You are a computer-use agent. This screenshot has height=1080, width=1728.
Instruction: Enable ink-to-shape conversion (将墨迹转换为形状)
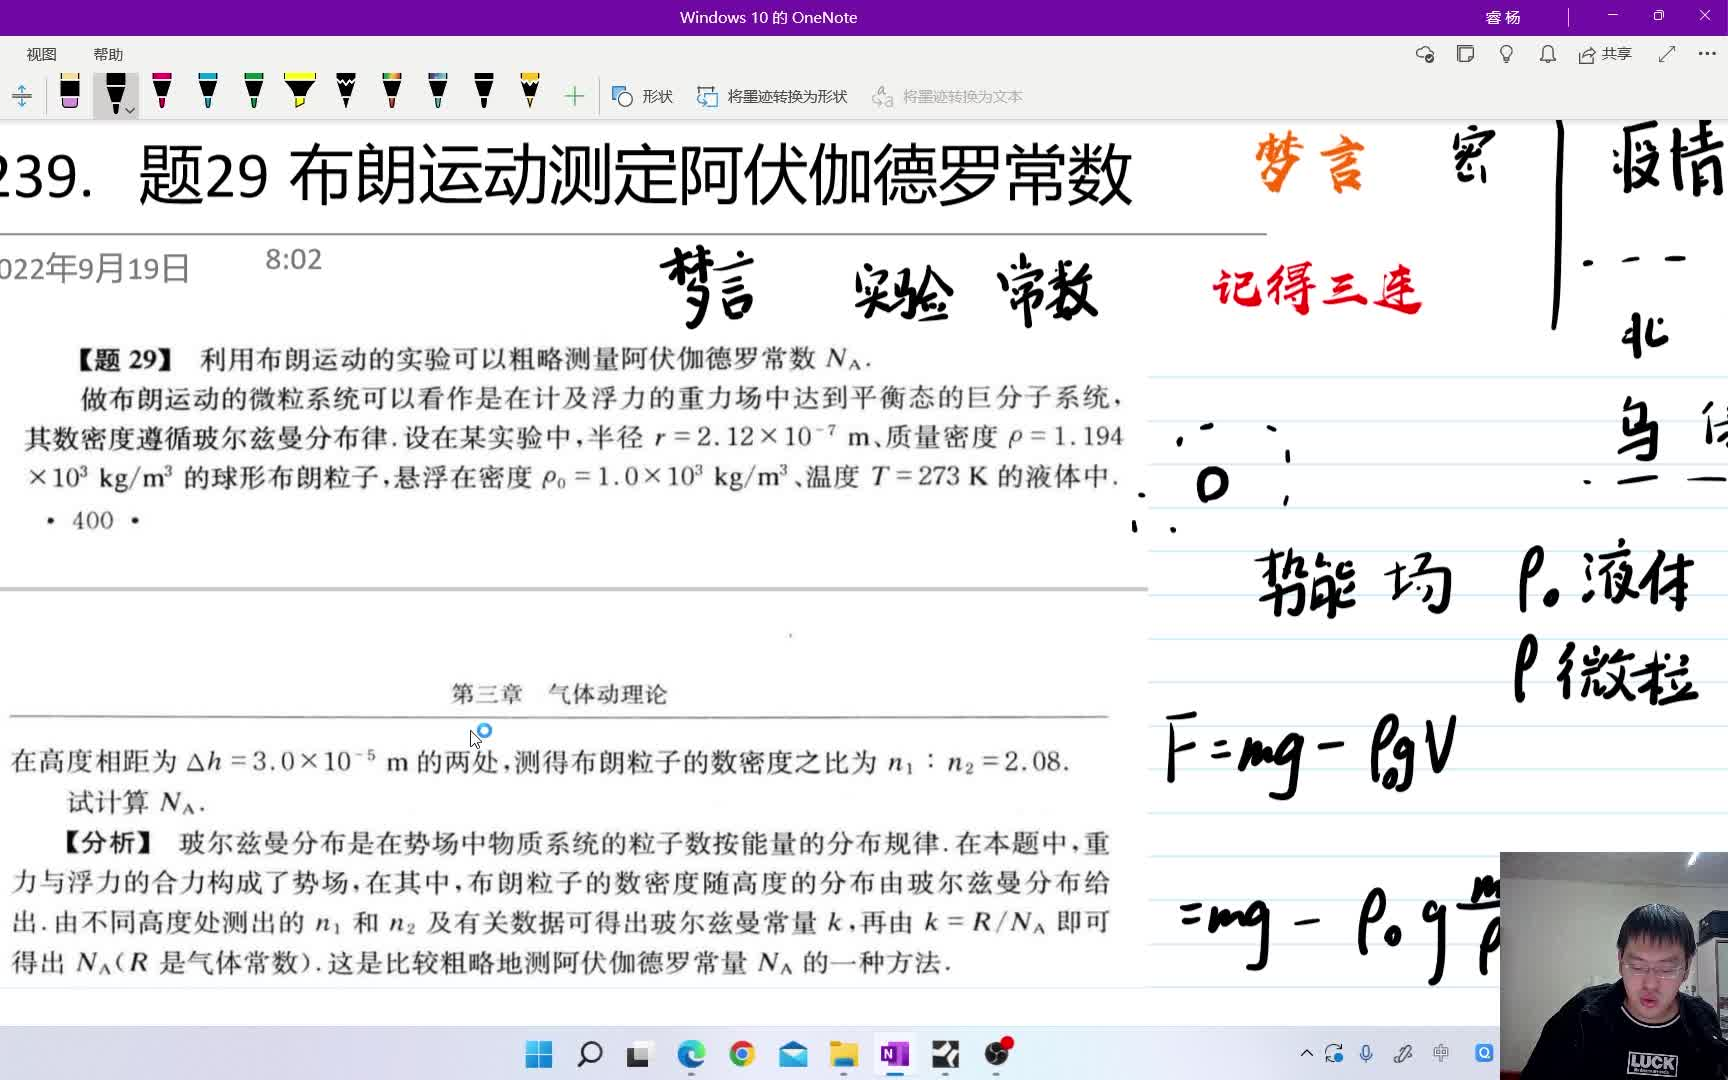770,95
